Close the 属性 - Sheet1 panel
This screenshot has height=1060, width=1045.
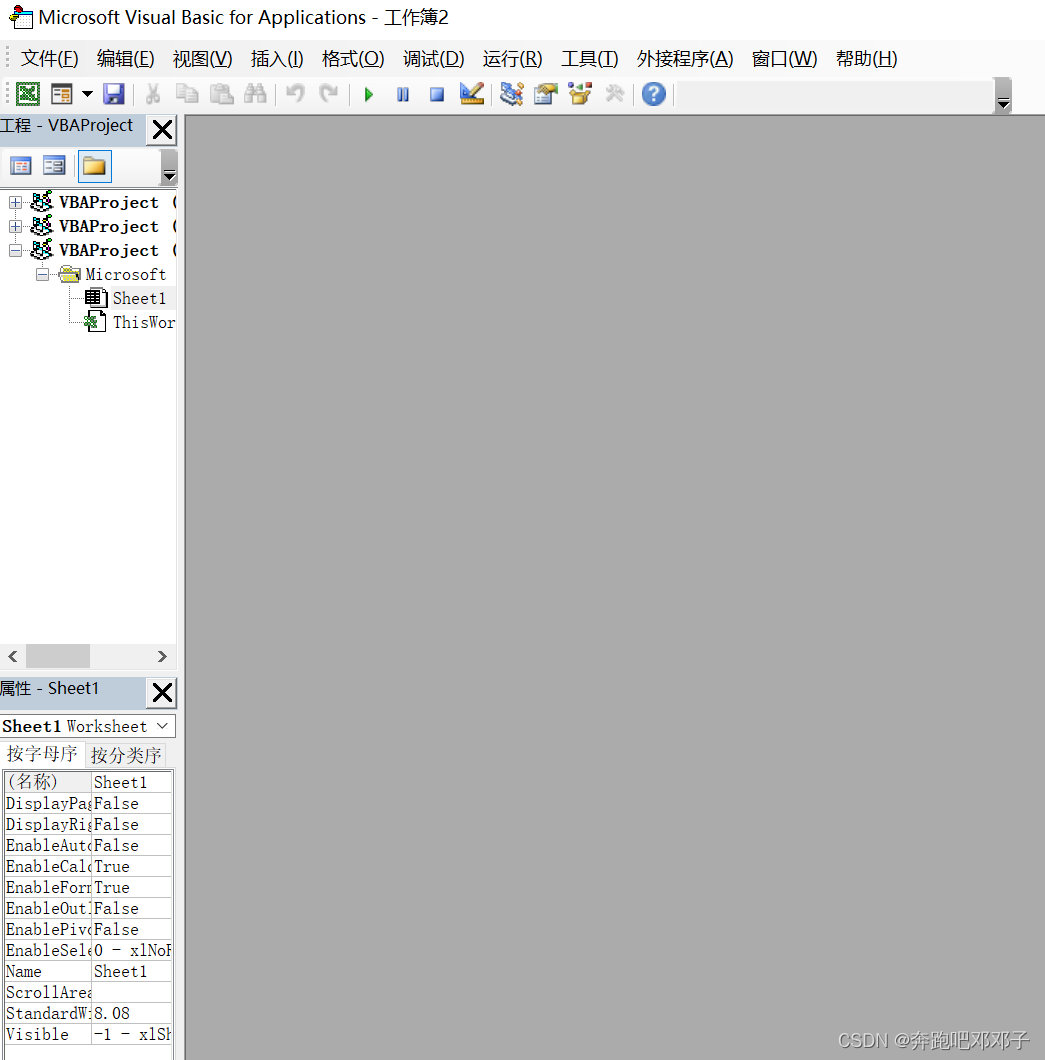click(x=162, y=692)
